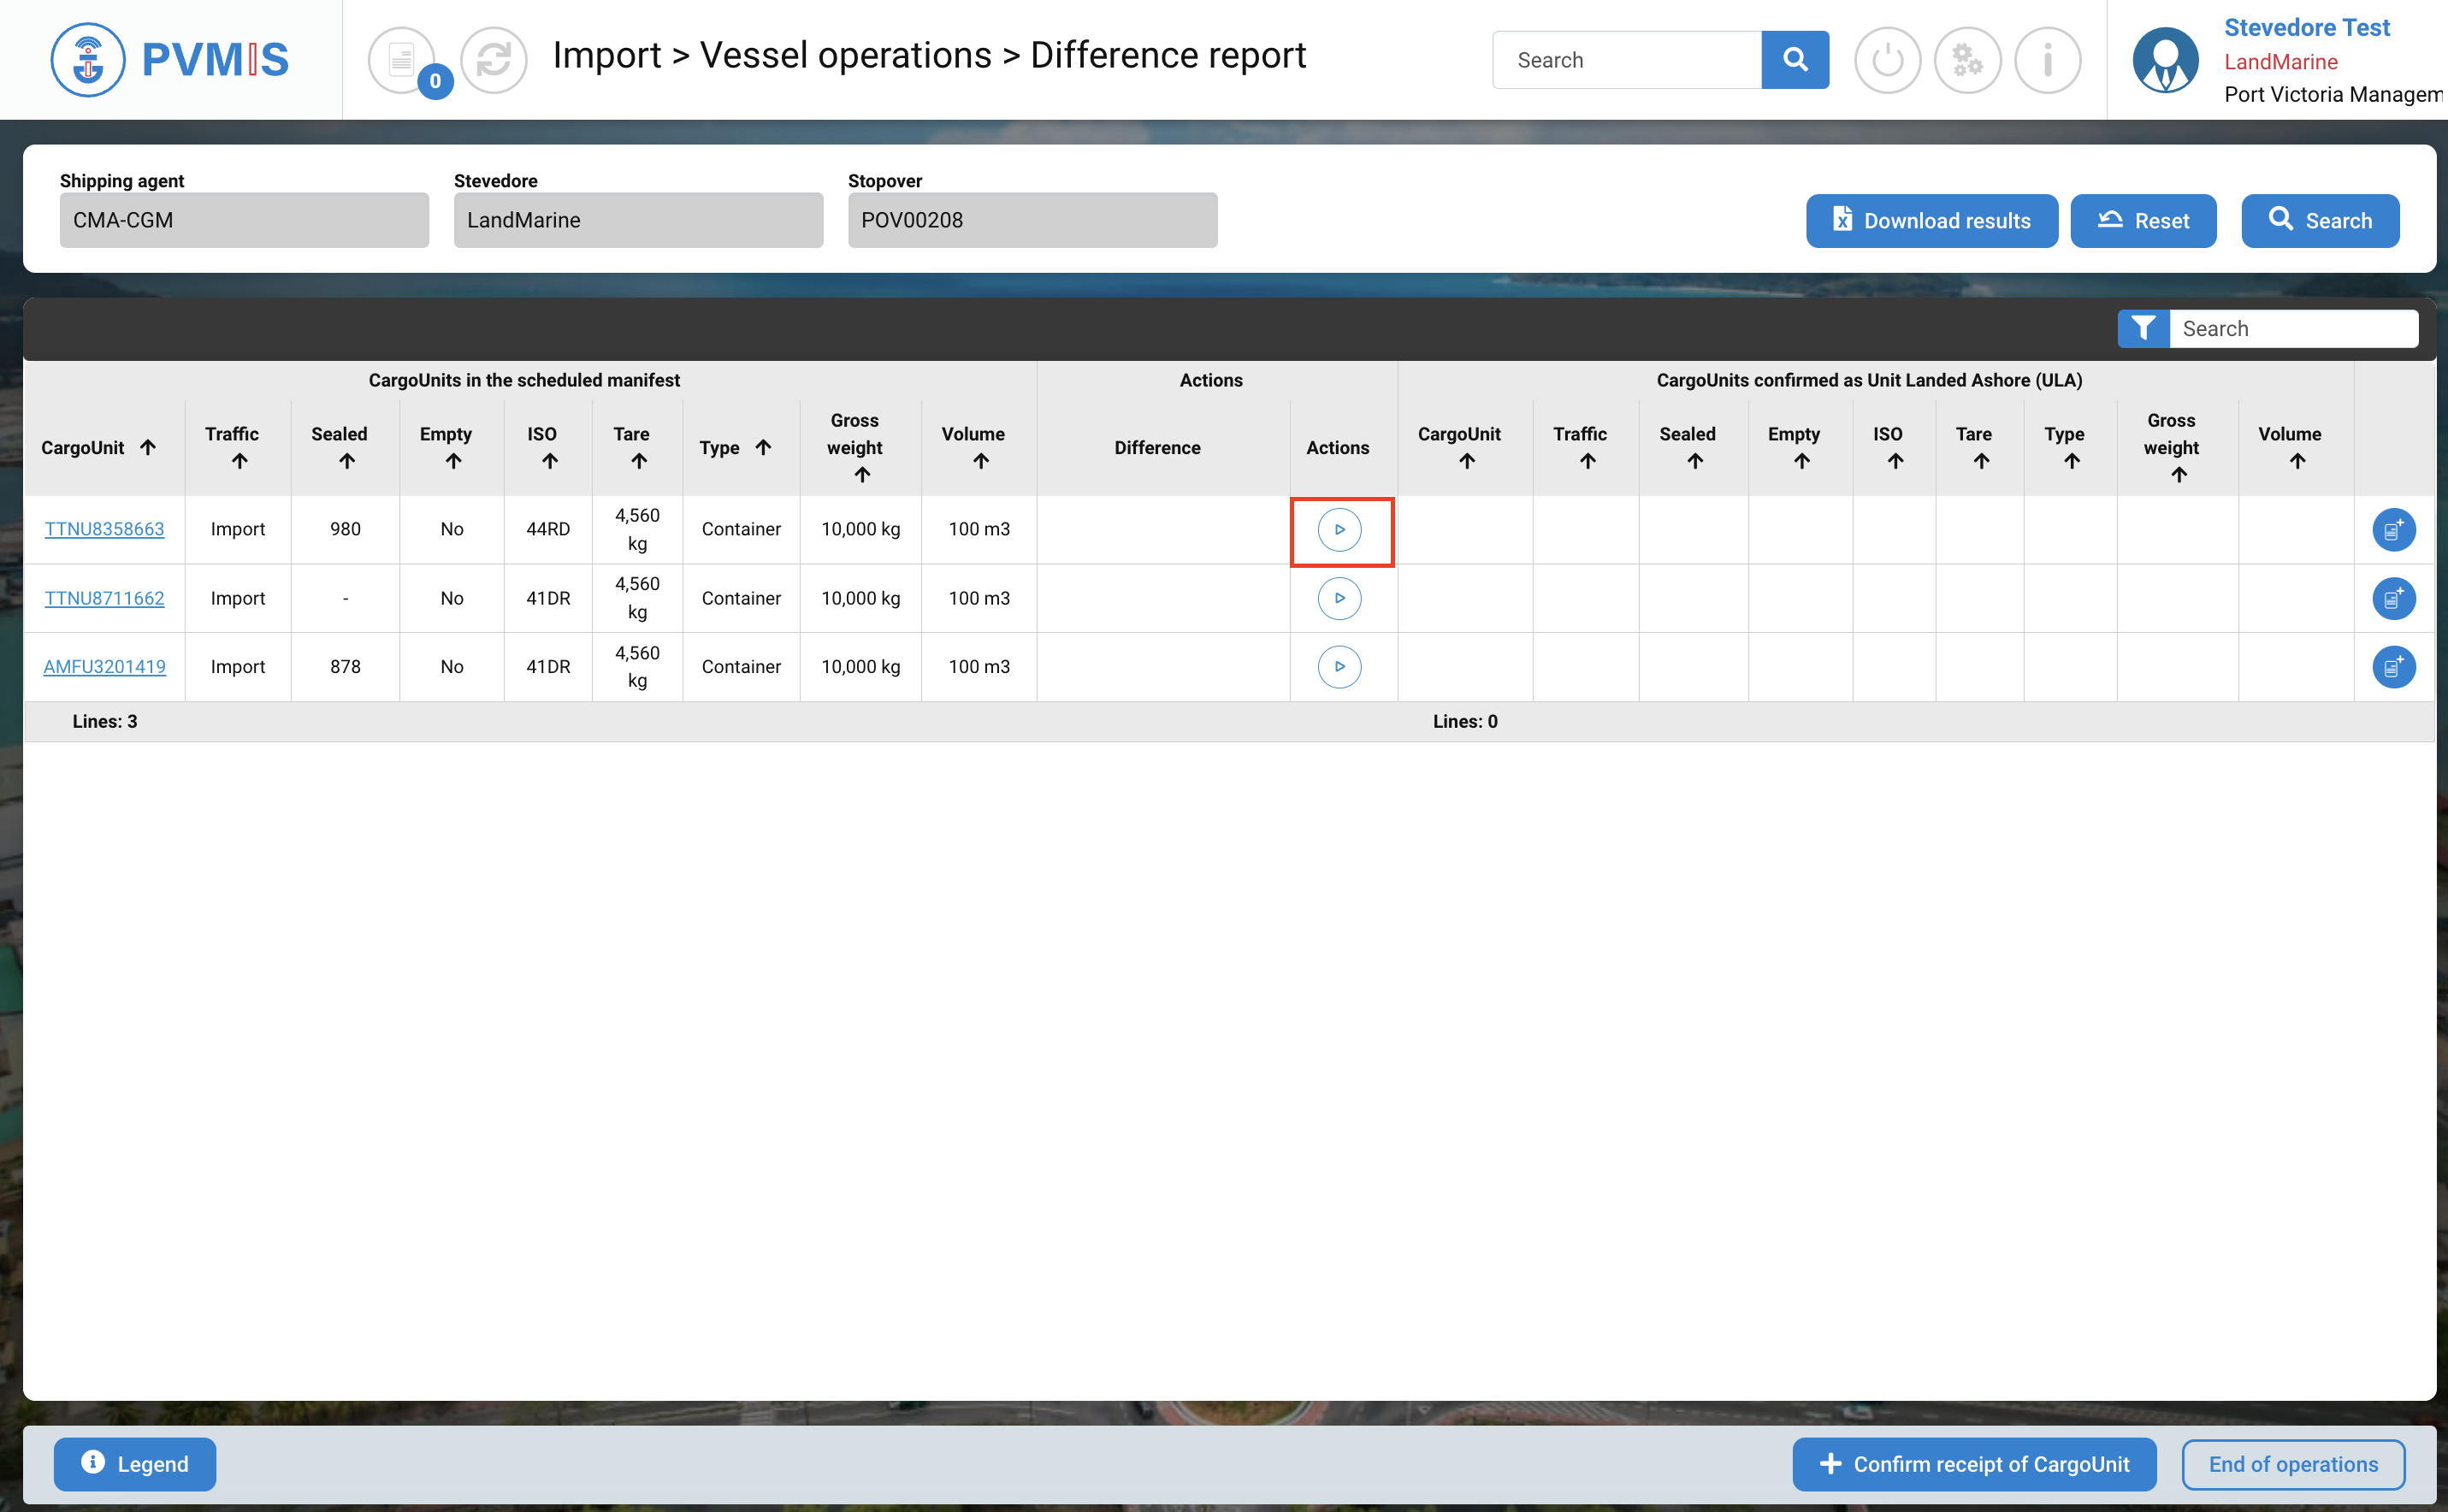Focus the table Search filter field
Screen dimensions: 2448x1512
(2292, 328)
